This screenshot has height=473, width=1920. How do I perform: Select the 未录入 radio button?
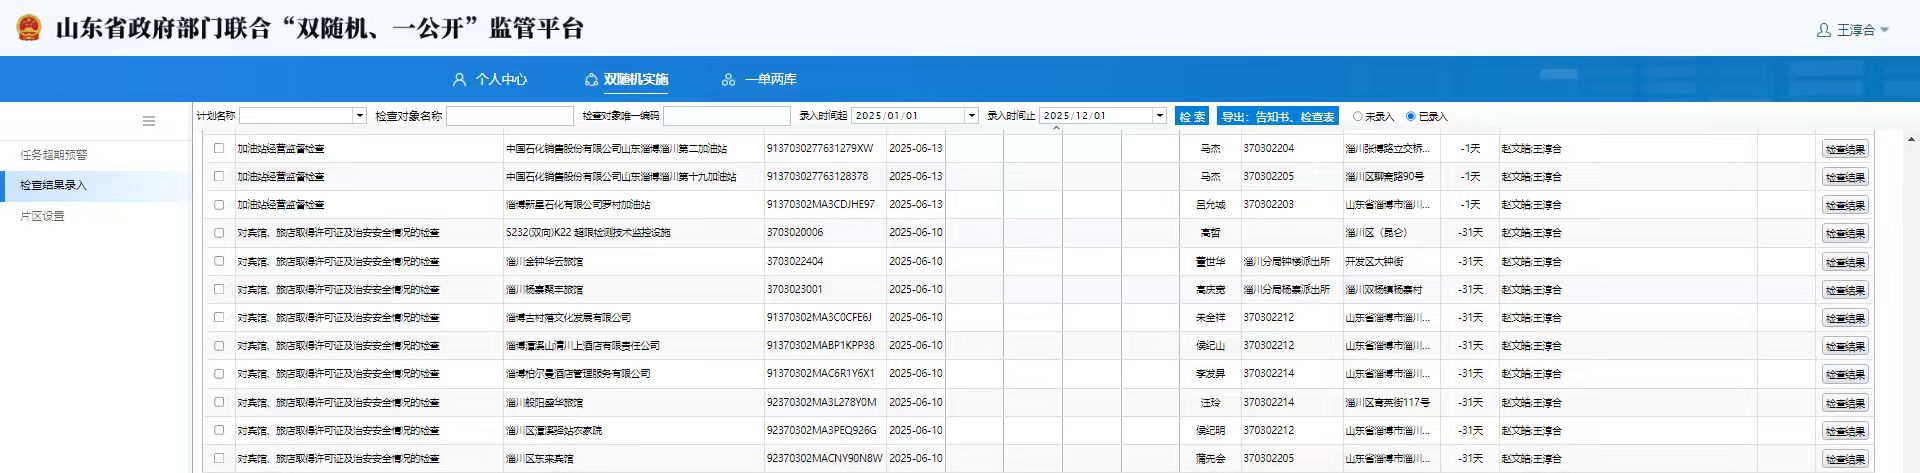(1357, 116)
